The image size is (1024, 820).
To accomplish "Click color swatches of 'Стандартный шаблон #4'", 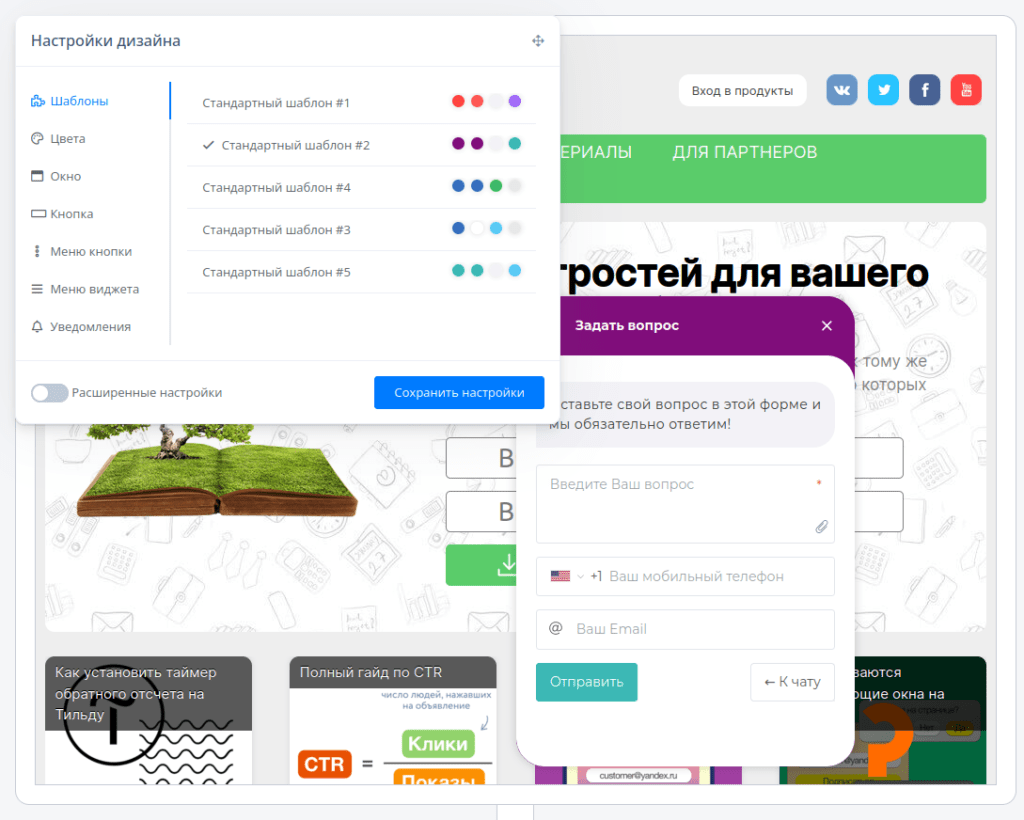I will tap(486, 186).
